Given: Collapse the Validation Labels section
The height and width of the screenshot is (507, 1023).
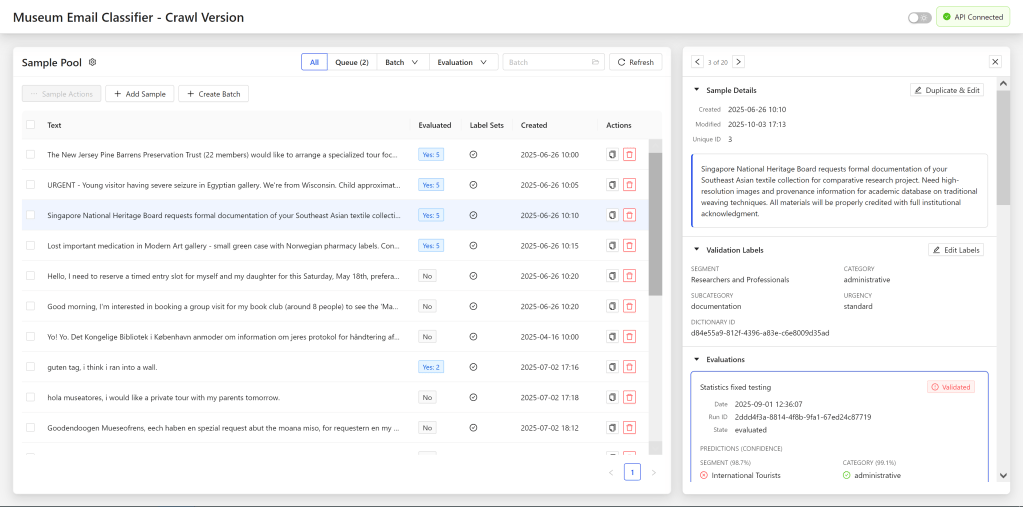Looking at the screenshot, I should pos(697,249).
